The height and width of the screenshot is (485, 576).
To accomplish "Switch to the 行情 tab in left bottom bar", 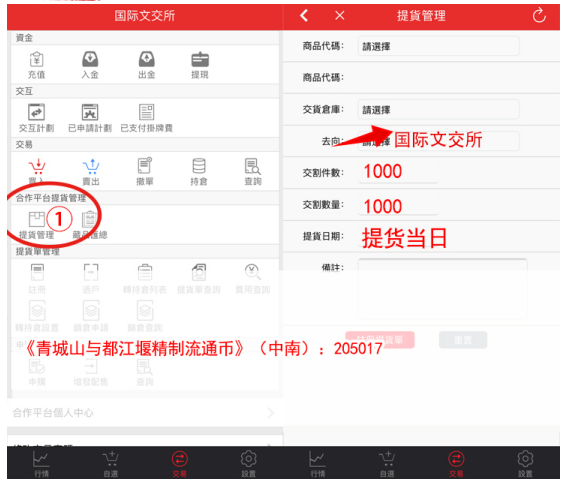I will coord(41,464).
